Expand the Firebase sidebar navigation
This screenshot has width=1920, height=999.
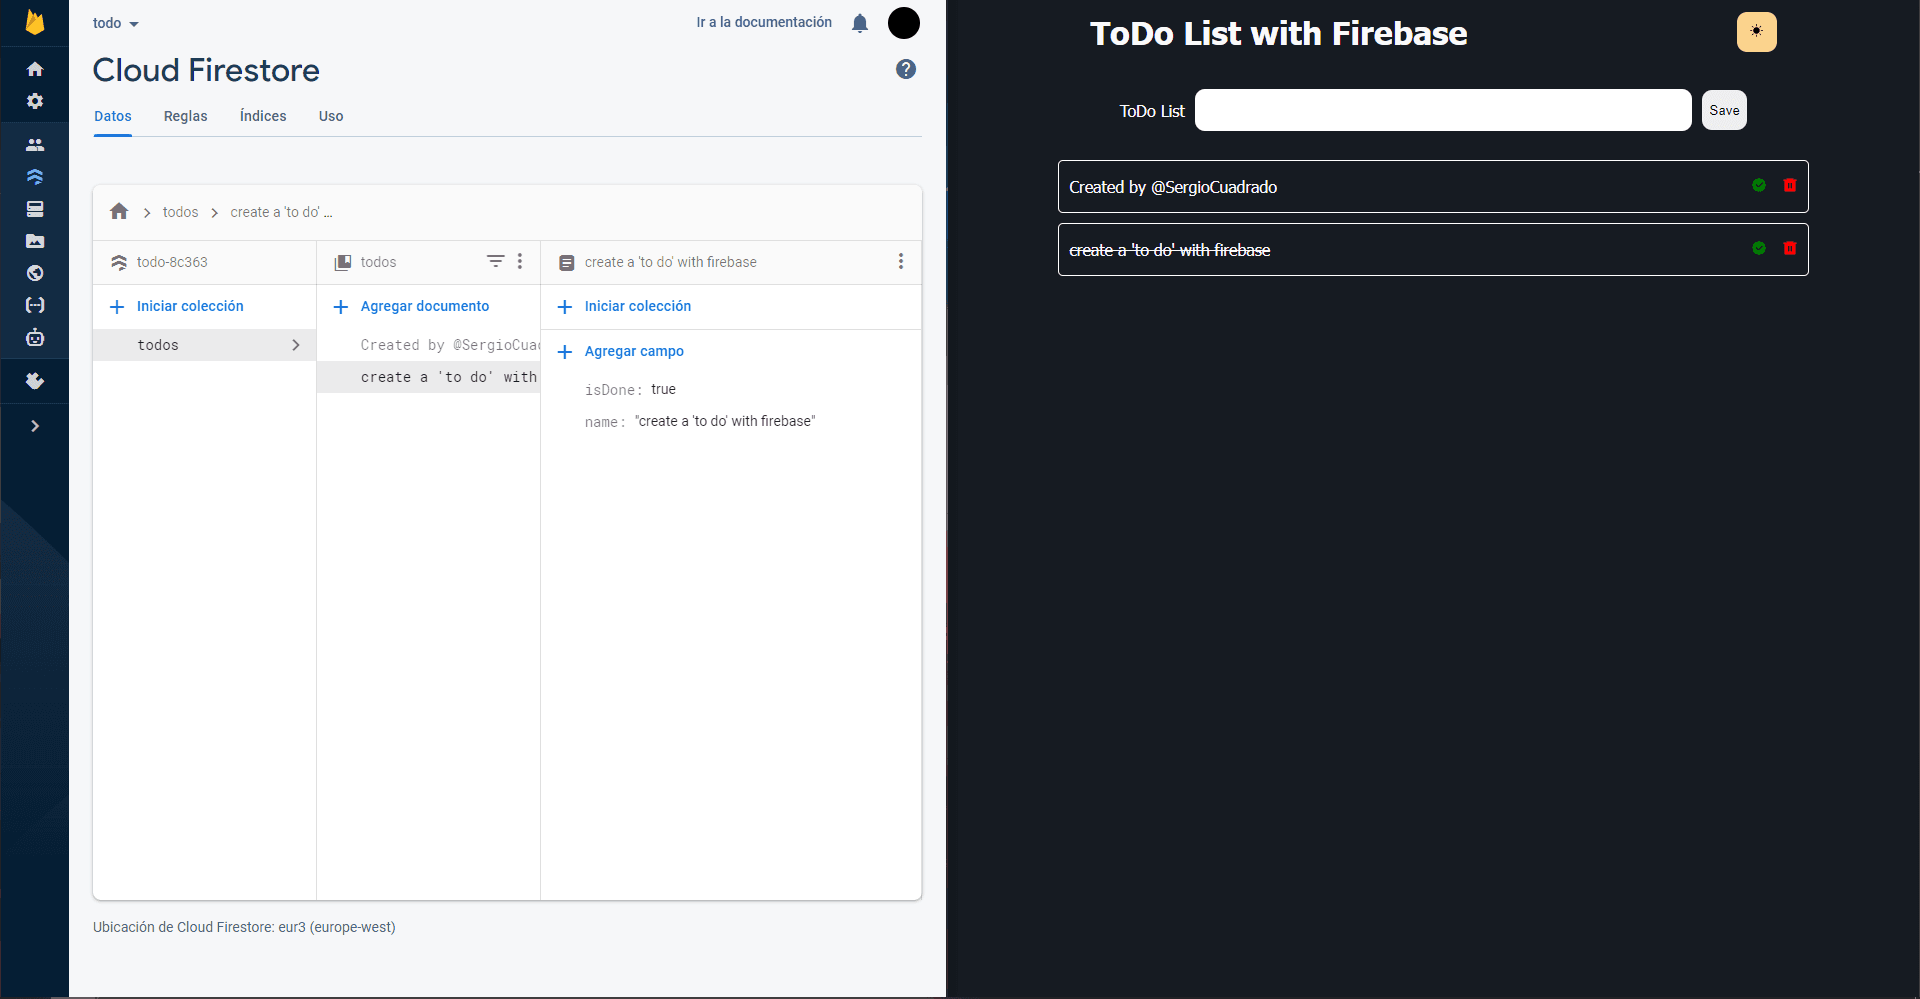[x=35, y=426]
